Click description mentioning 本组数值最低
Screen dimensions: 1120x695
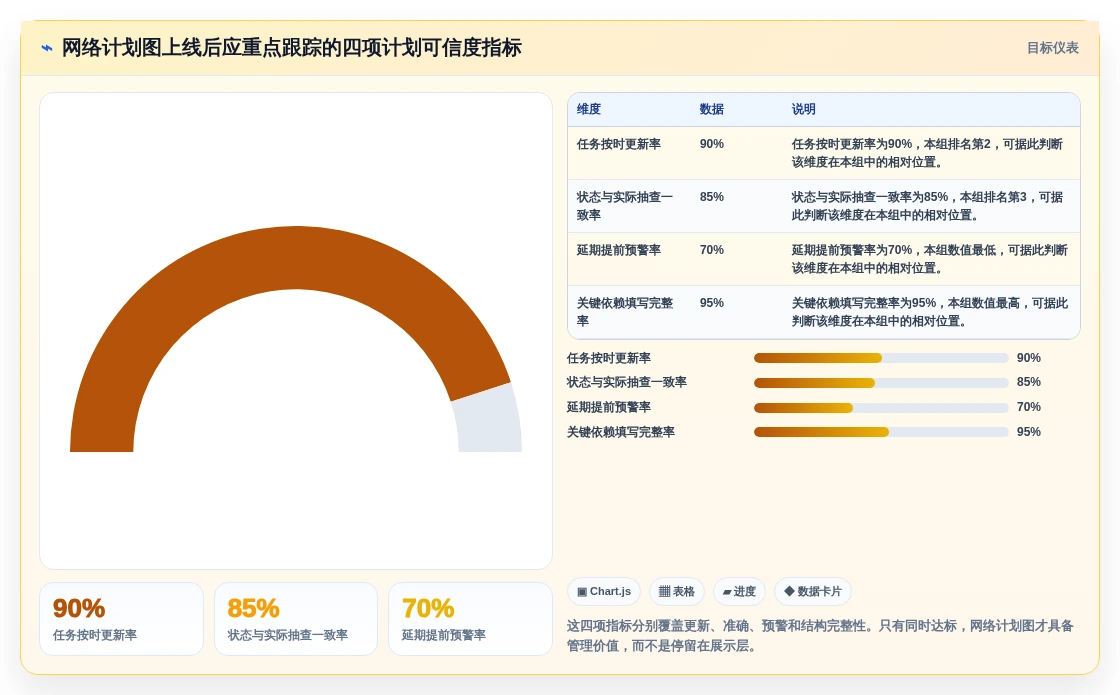(929, 259)
